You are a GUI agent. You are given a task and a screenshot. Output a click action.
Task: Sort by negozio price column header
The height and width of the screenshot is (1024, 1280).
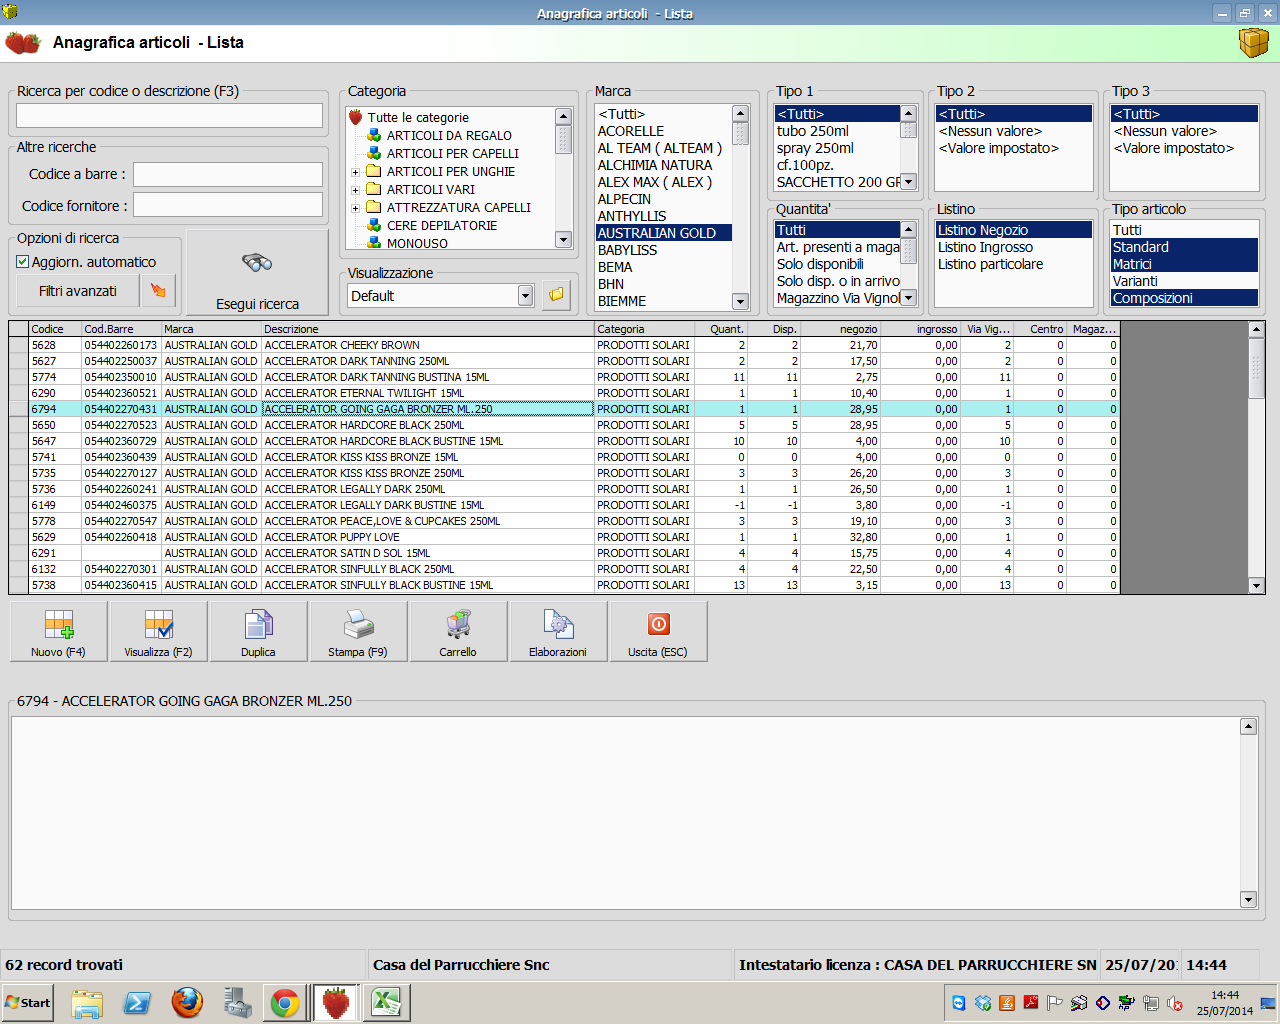[840, 329]
